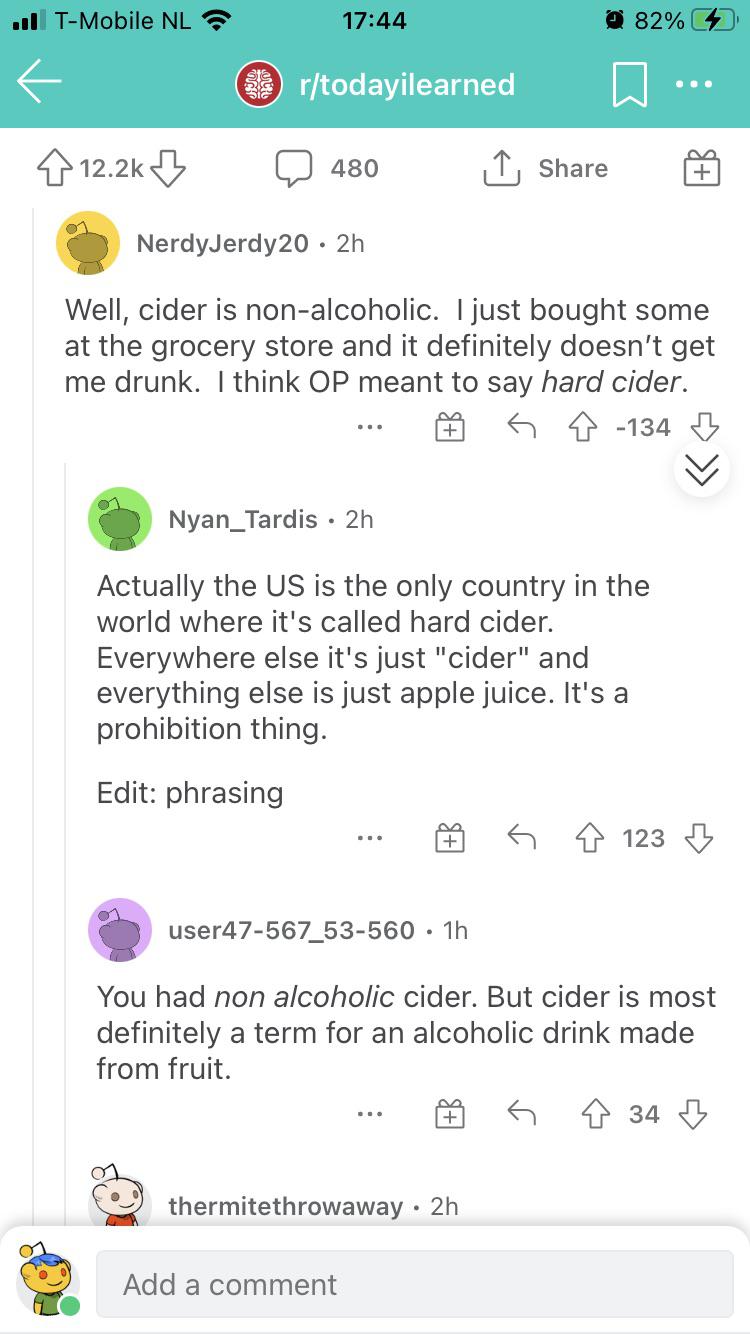Reply to user47-567_53-560's comment
This screenshot has height=1334, width=750.
click(520, 1114)
